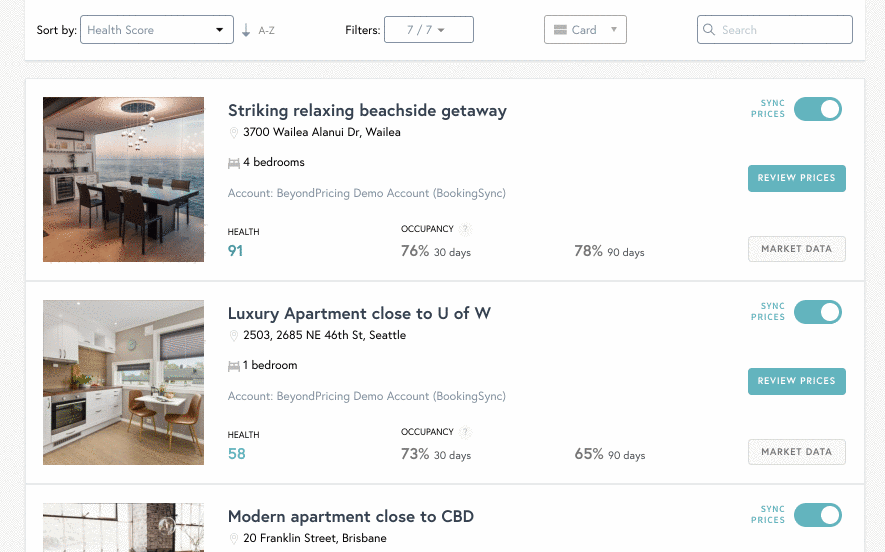Click location pin beside 3700 Wailea Alanui Dr

233,133
